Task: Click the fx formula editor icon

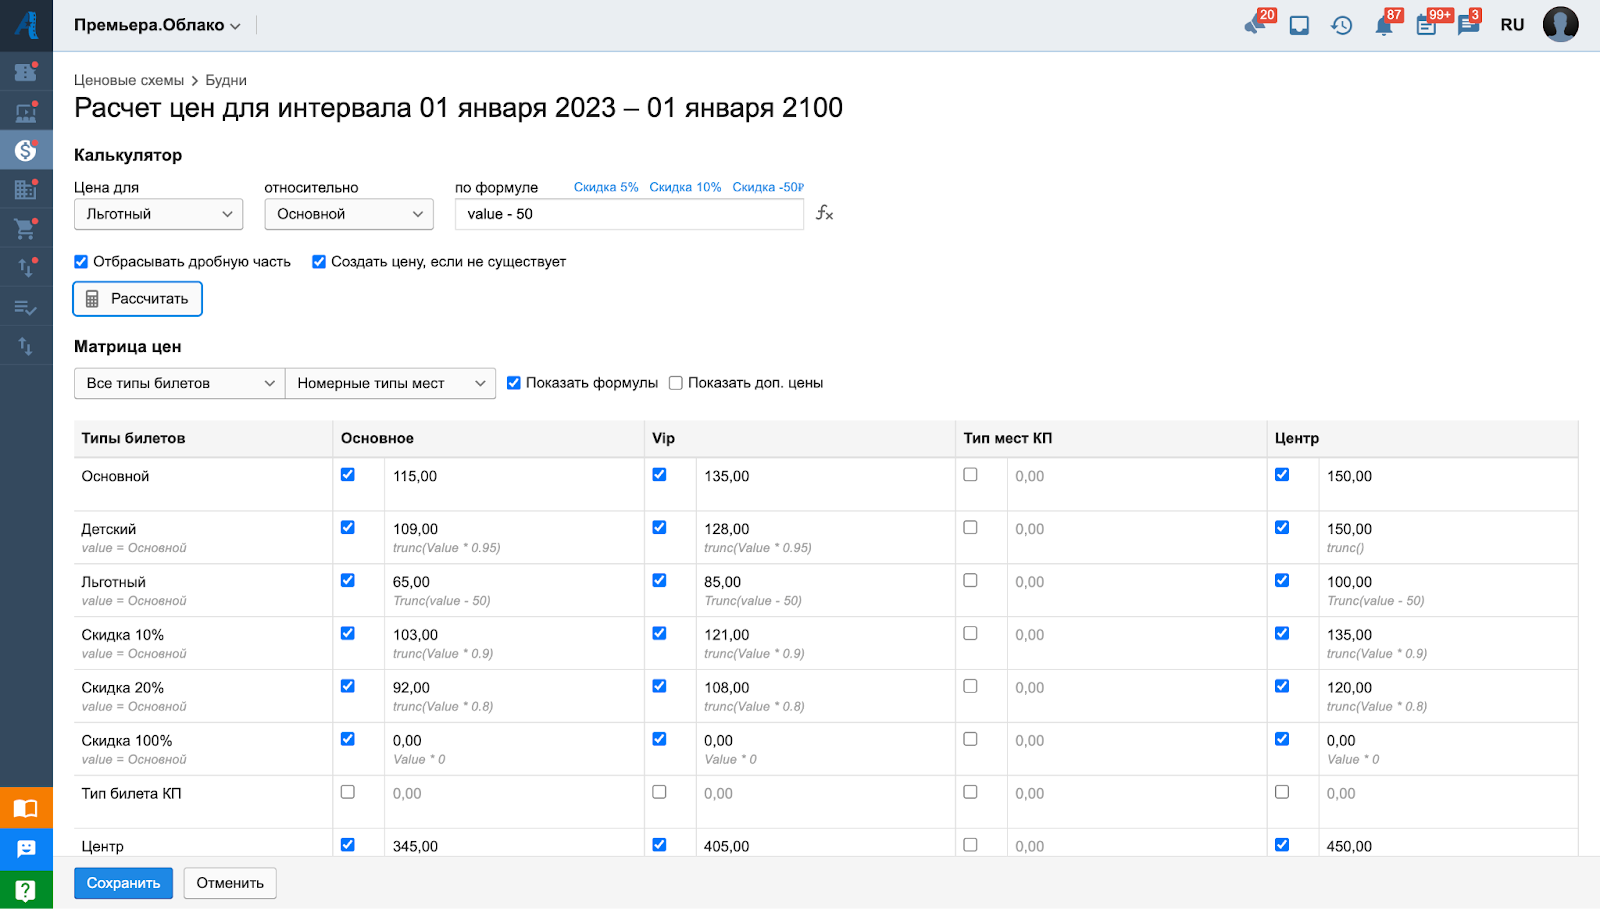Action: pos(824,213)
